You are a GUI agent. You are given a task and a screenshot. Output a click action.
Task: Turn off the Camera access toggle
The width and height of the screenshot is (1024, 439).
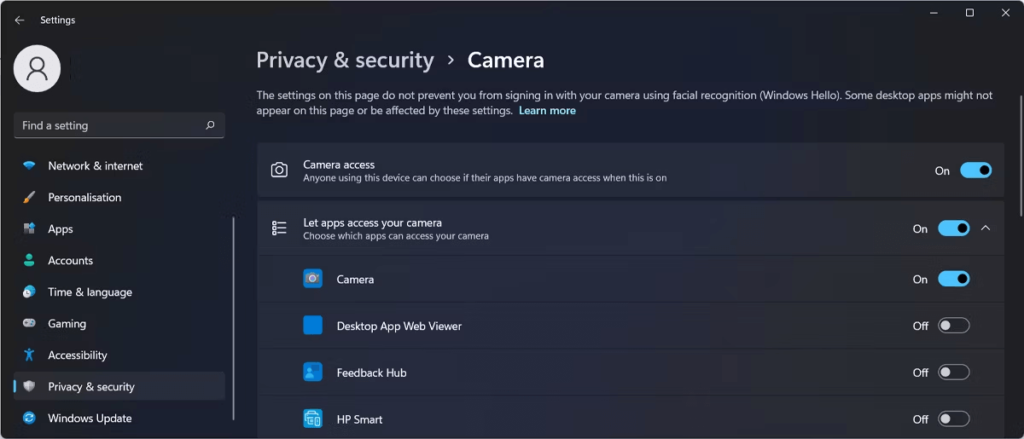pyautogui.click(x=976, y=171)
